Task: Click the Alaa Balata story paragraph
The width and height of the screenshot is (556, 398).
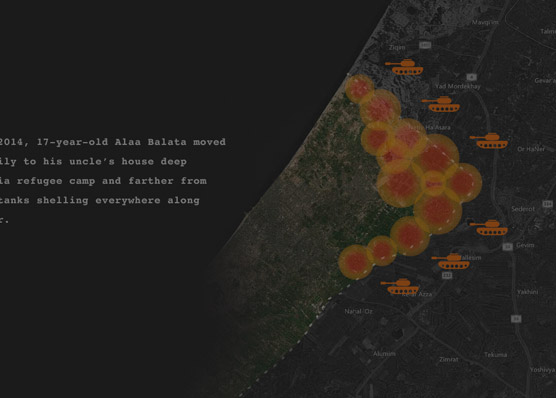Action: (113, 181)
